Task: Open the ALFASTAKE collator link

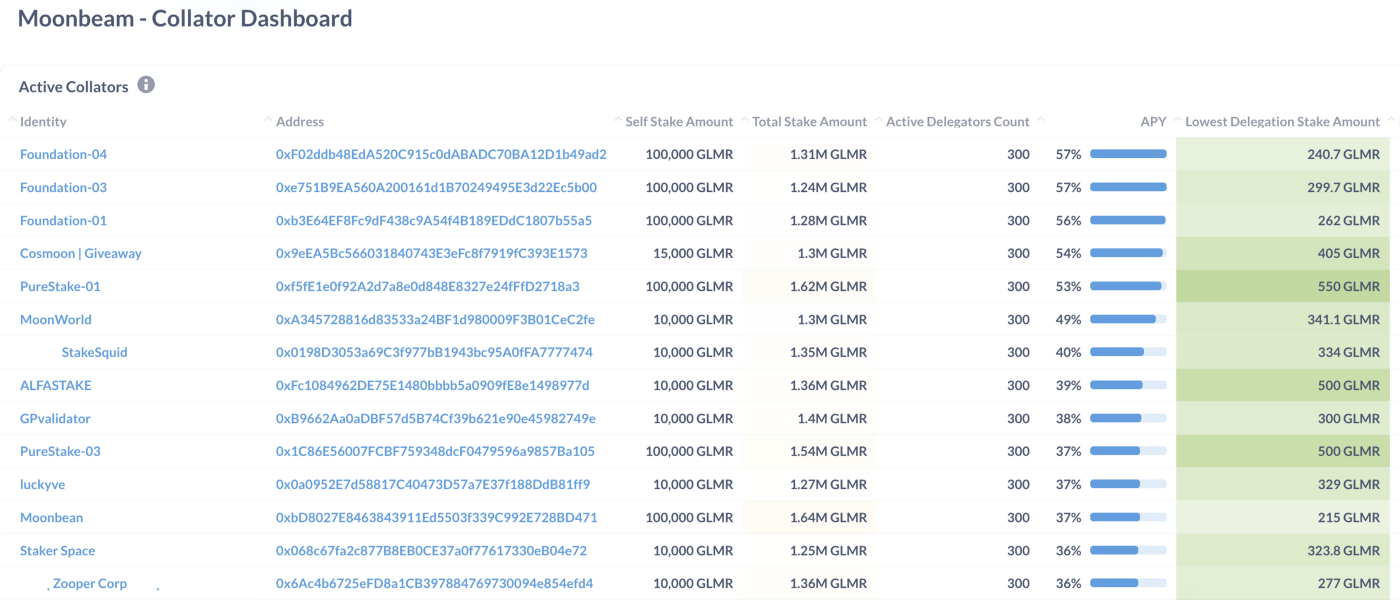Action: 56,385
